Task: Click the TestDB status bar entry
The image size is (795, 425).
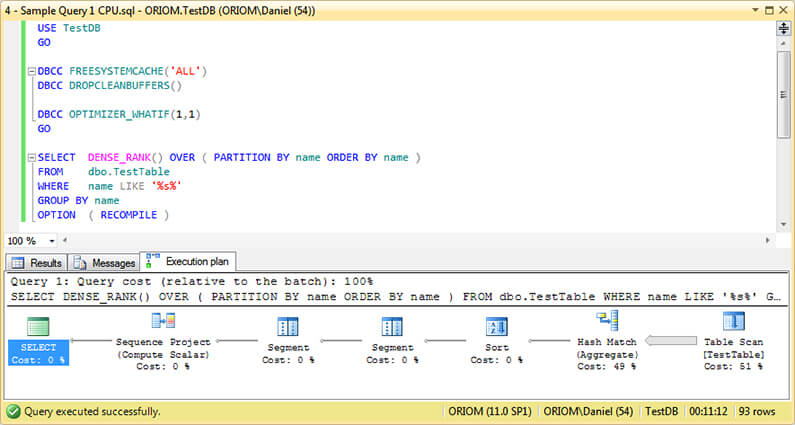Action: [661, 411]
